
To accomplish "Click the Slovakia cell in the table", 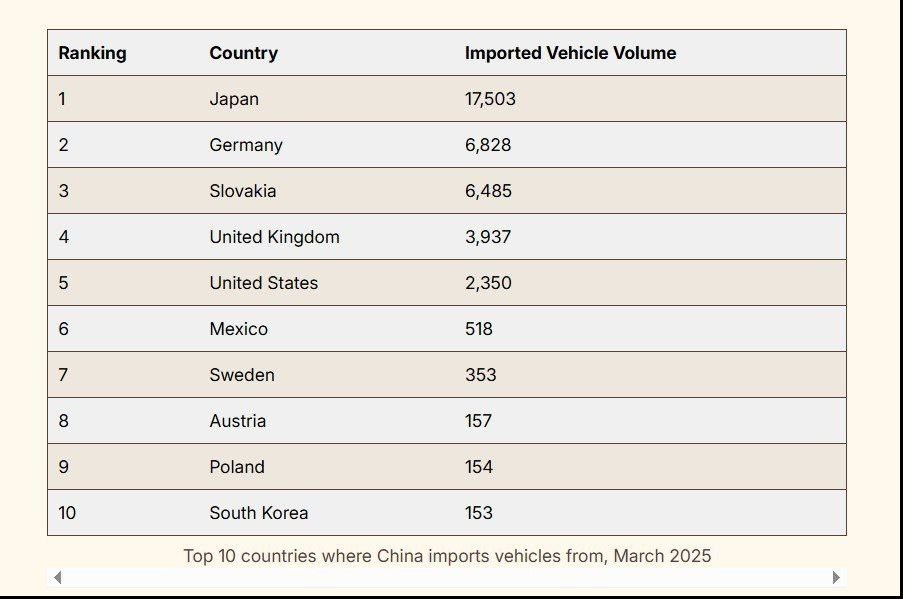I will (243, 191).
